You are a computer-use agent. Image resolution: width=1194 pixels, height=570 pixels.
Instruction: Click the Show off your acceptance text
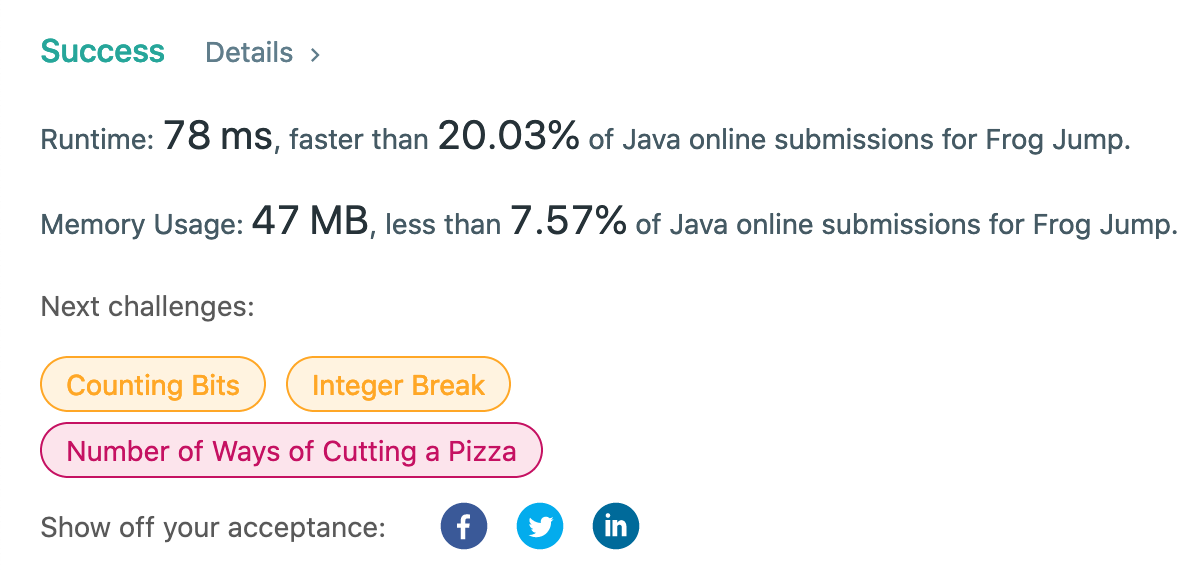click(213, 527)
